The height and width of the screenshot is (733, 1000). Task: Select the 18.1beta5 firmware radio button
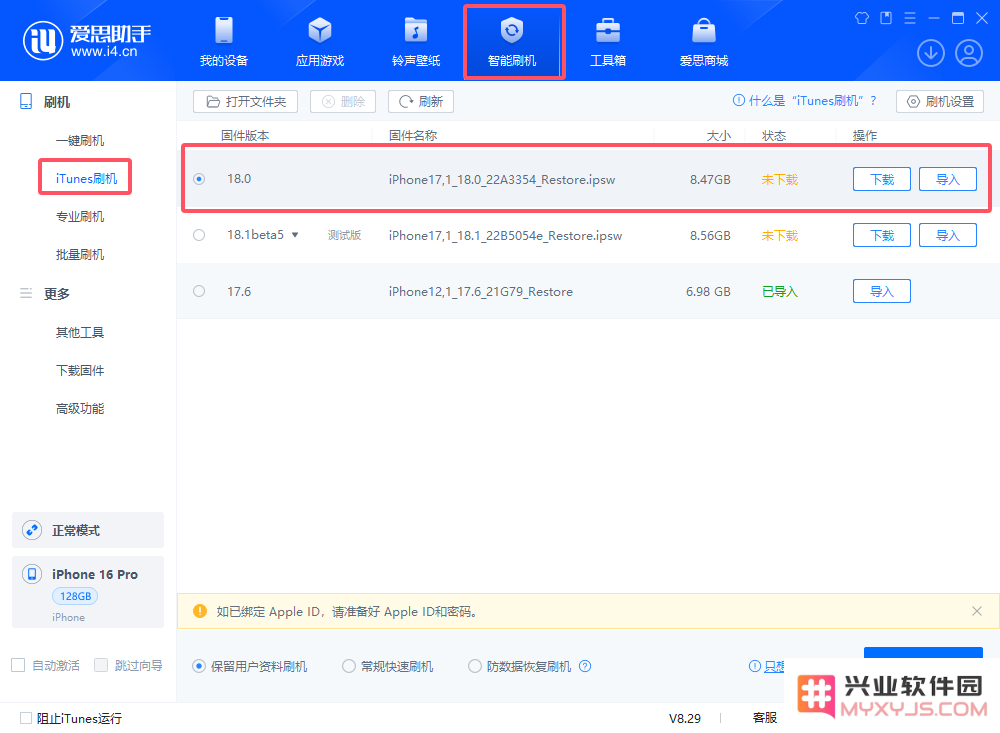pyautogui.click(x=199, y=235)
